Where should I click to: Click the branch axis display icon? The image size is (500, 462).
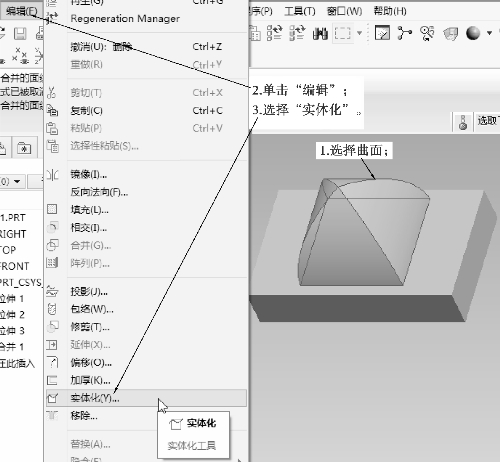click(x=404, y=33)
